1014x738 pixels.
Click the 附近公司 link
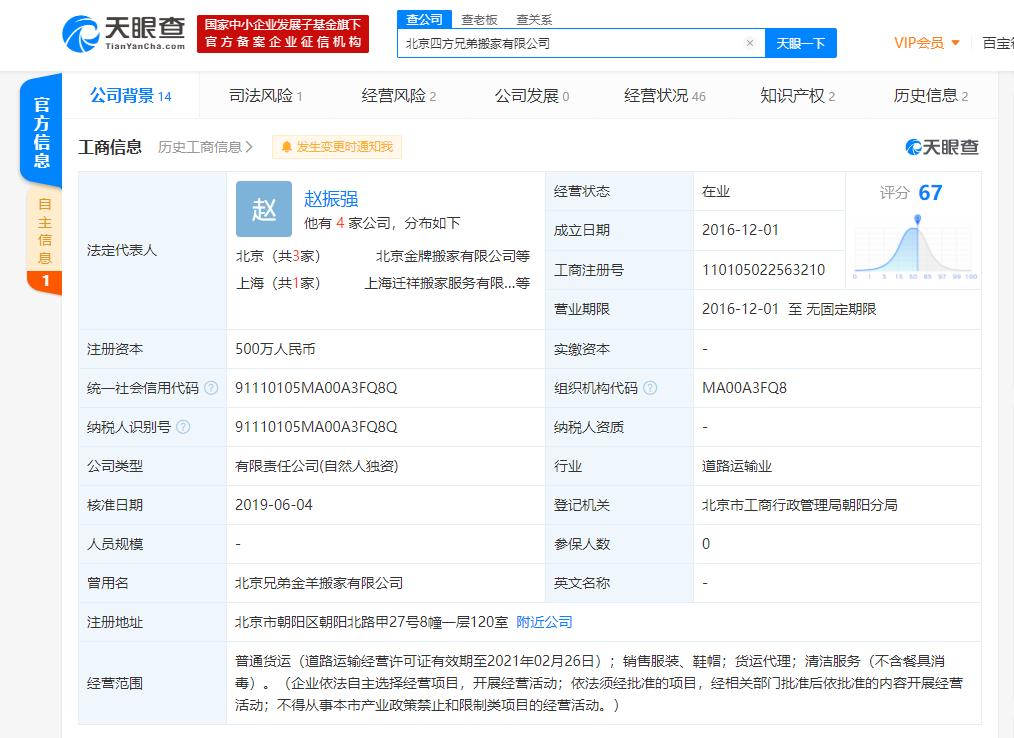tap(544, 622)
